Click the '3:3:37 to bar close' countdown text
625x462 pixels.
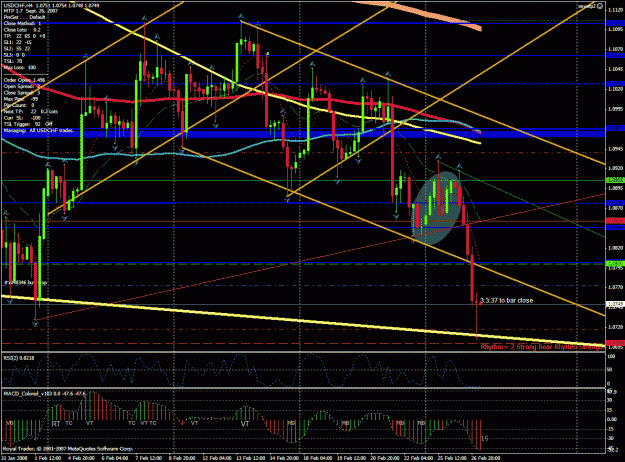click(508, 301)
